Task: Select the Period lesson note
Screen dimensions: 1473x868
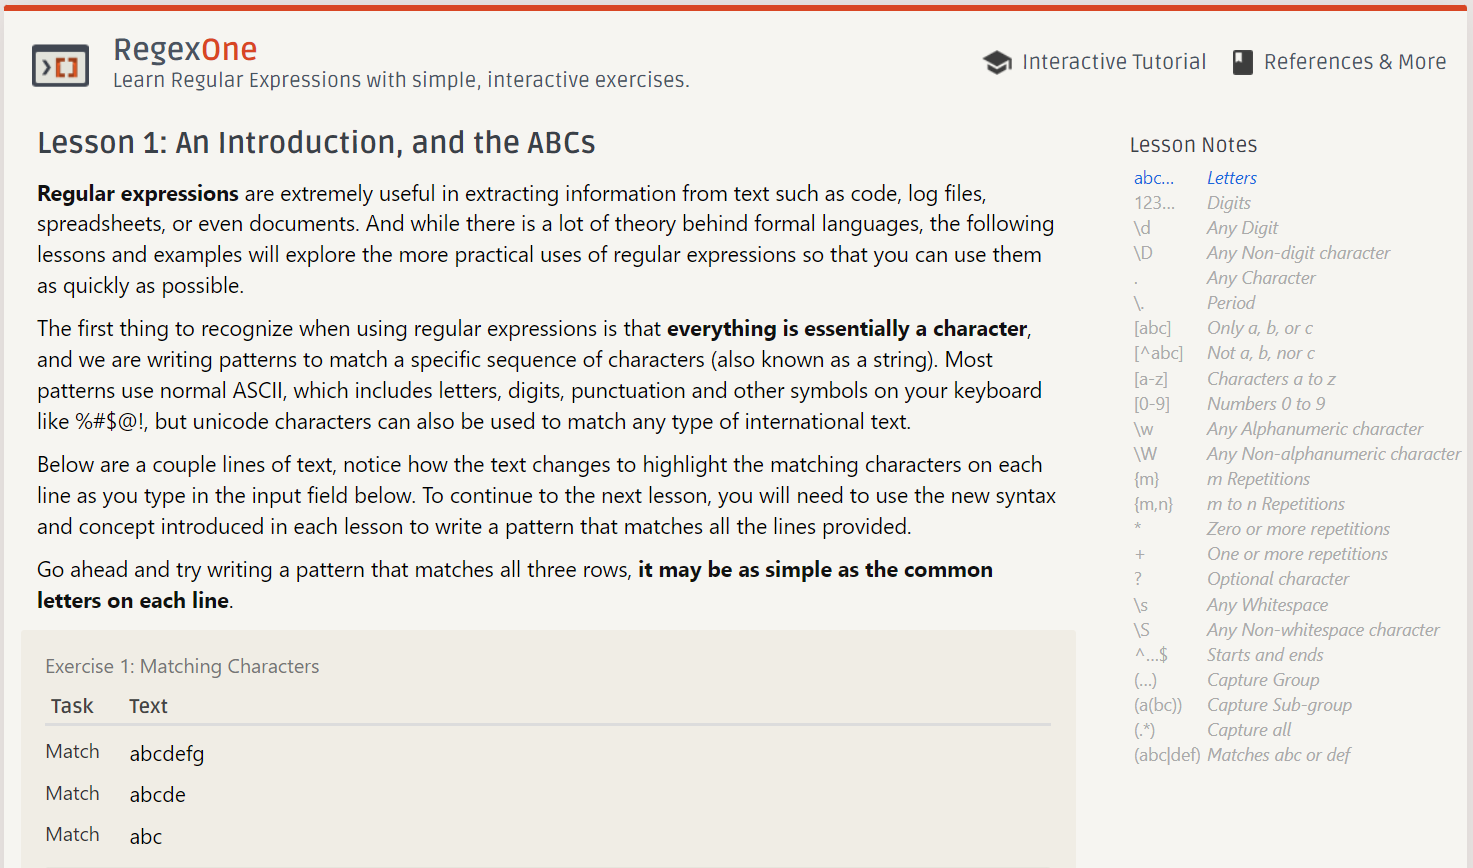Action: click(1231, 303)
